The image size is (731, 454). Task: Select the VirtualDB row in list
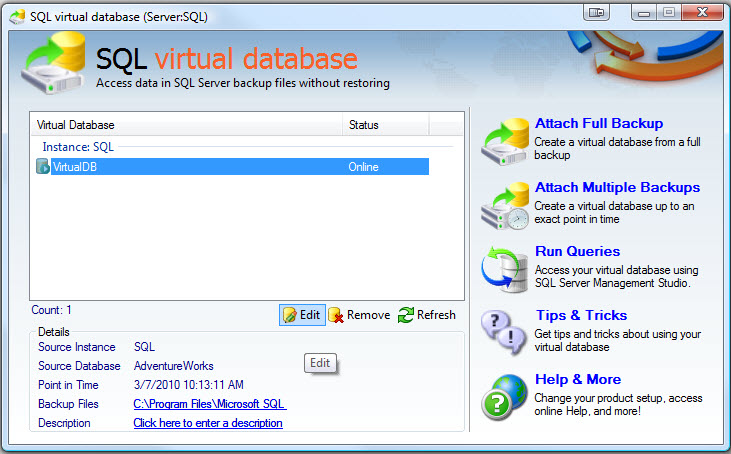[232, 166]
